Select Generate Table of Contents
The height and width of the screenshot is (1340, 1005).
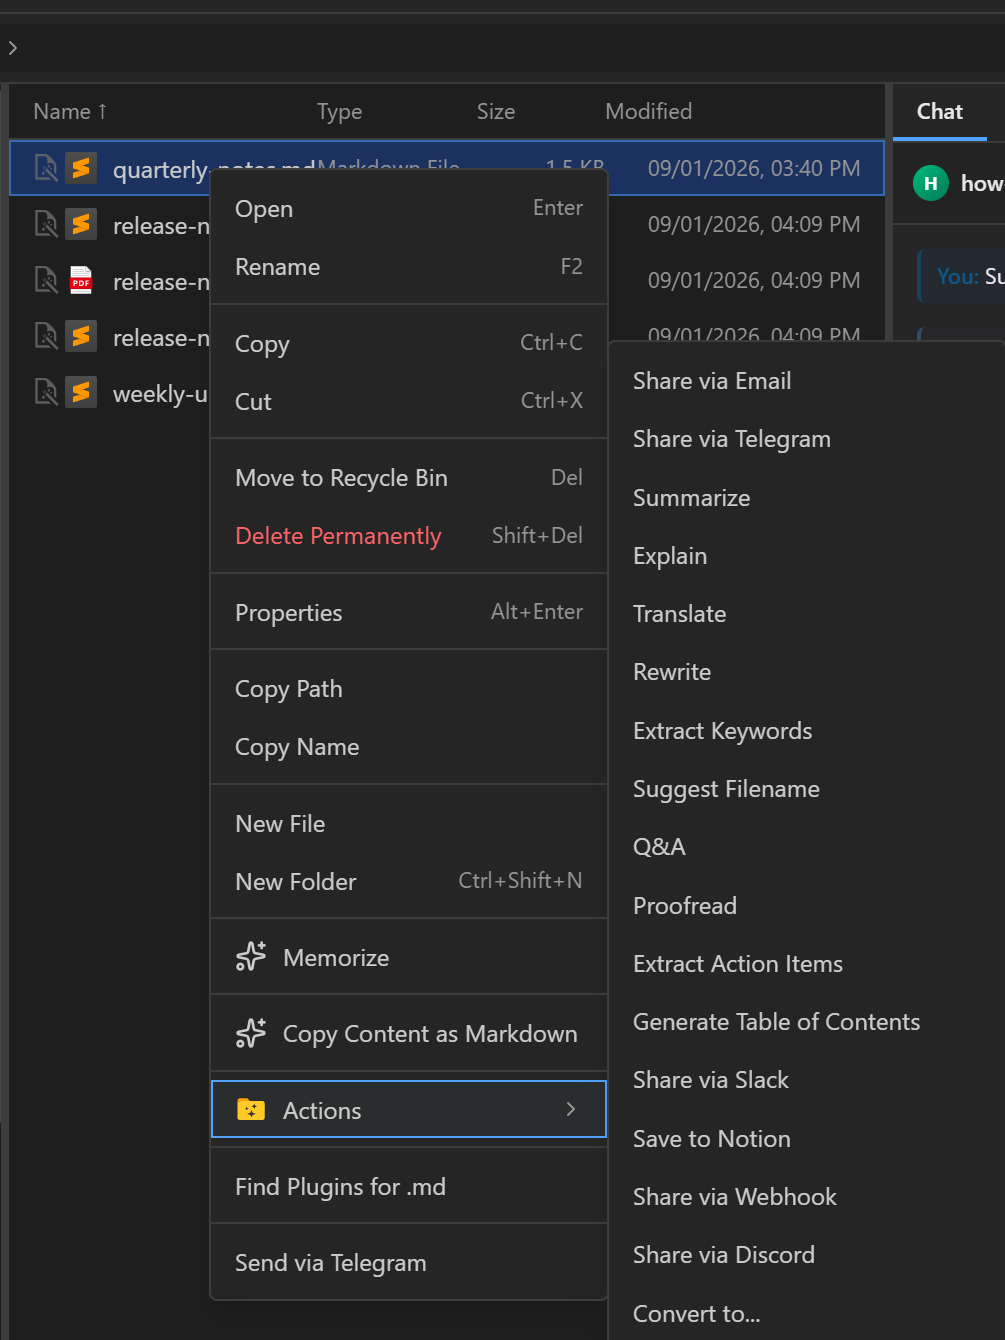click(807, 1021)
